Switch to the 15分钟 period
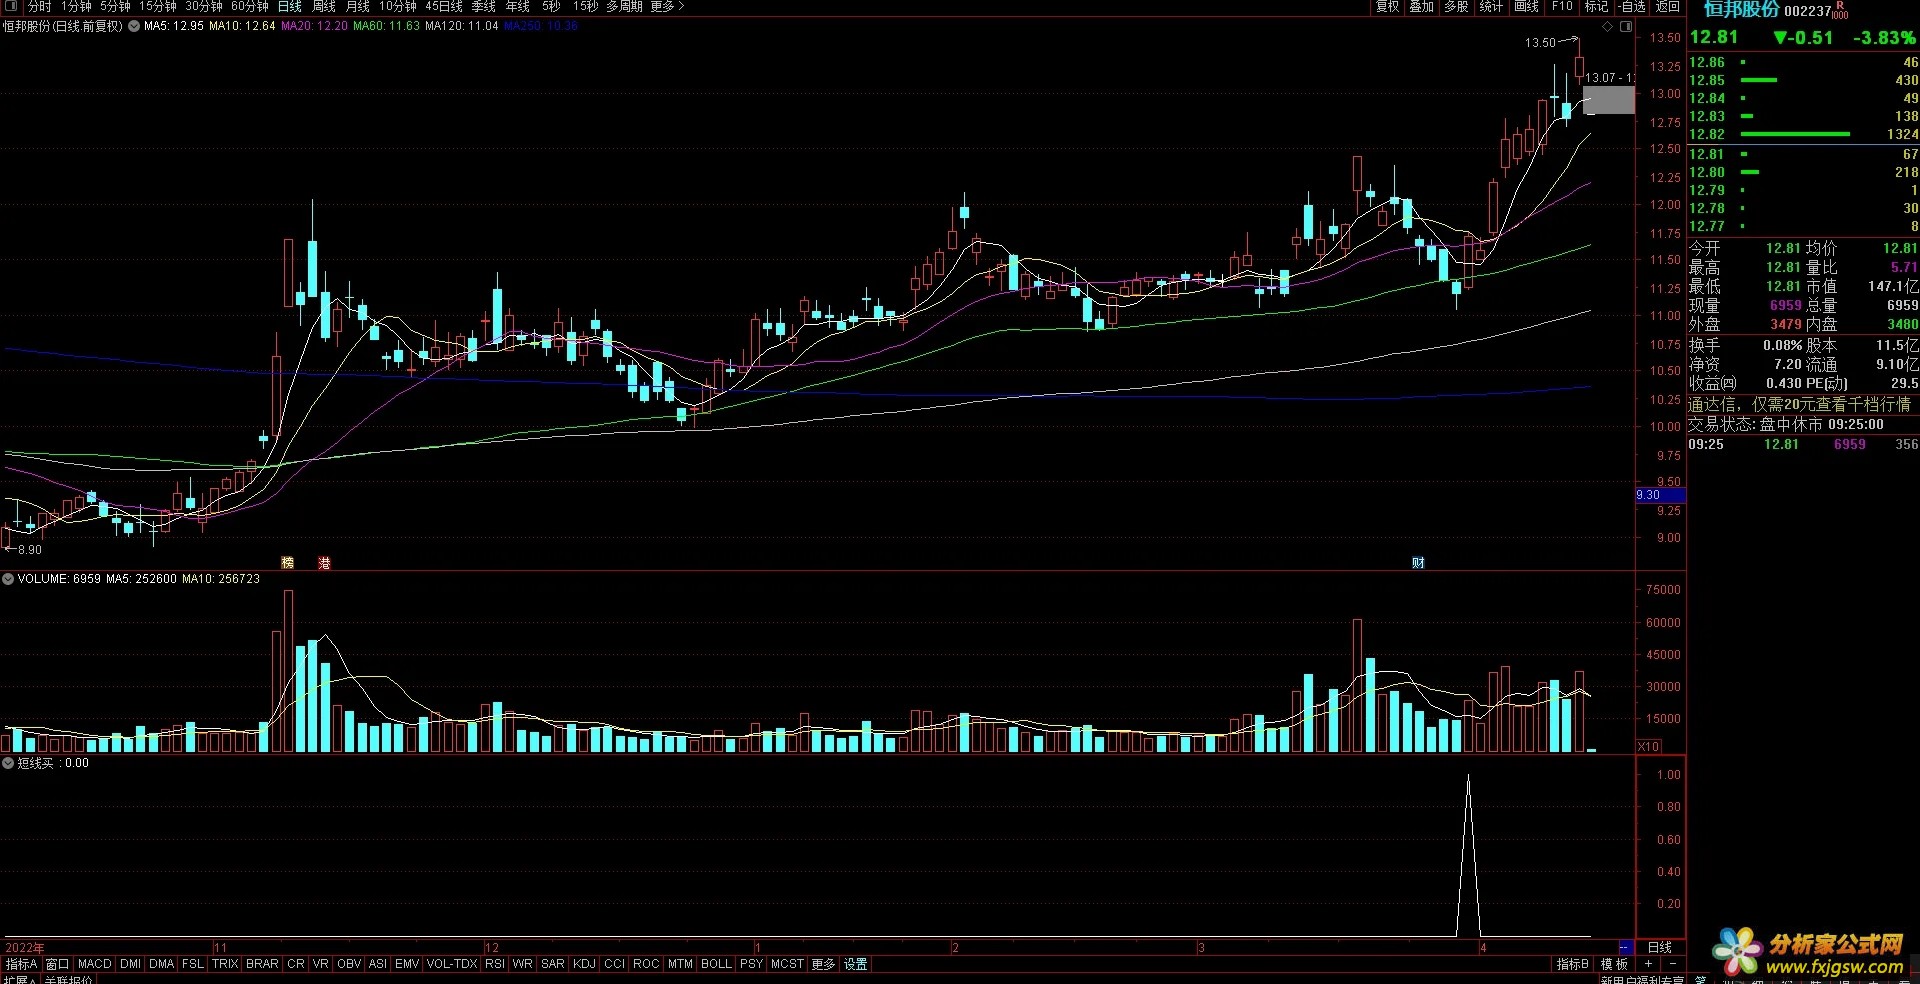 coord(158,6)
